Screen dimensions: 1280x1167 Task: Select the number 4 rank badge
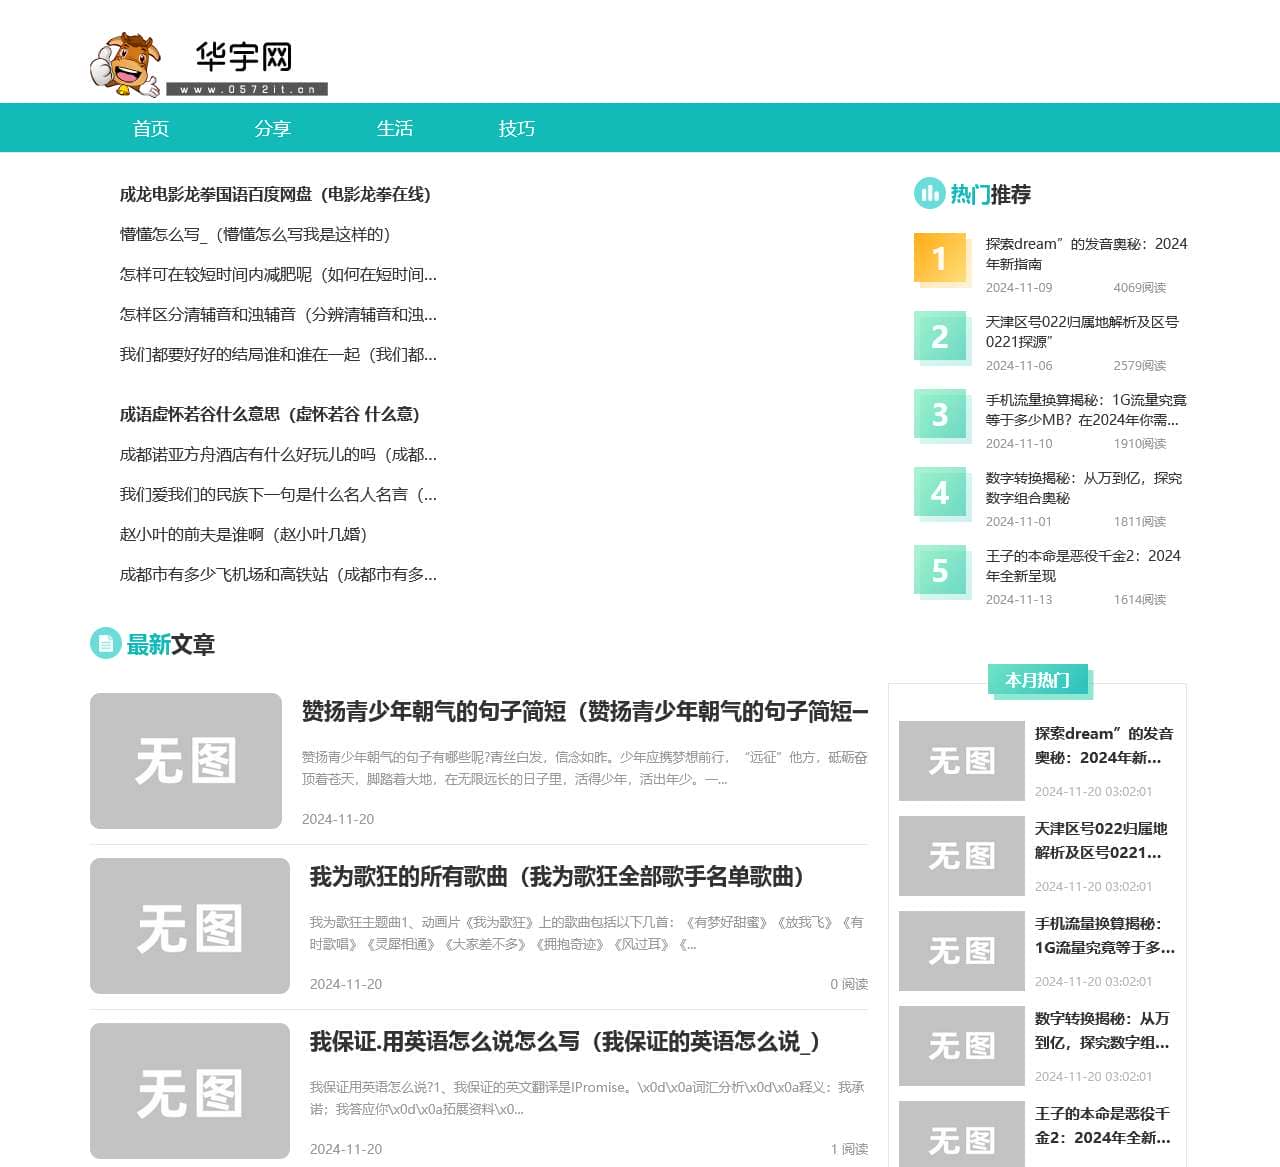(x=939, y=493)
